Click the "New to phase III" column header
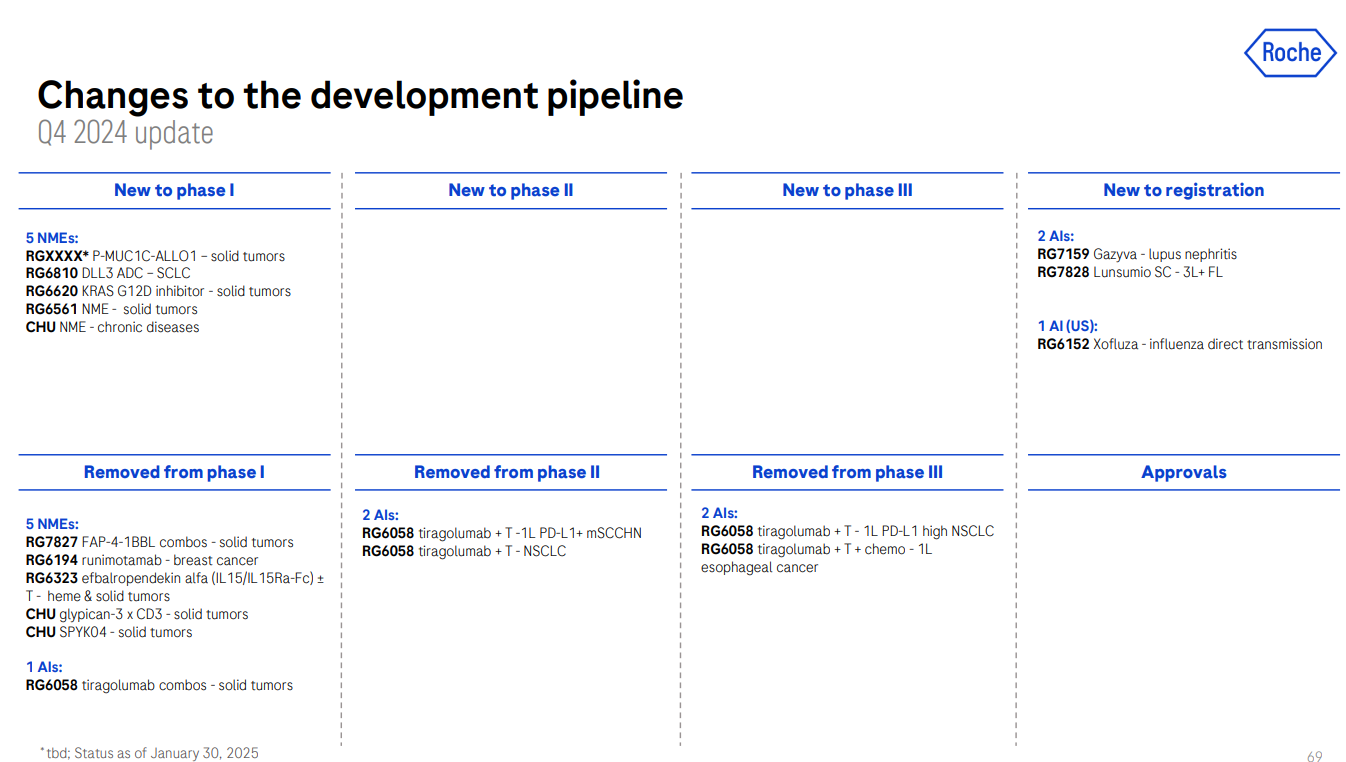Image resolution: width=1346 pixels, height=762 pixels. (x=847, y=190)
